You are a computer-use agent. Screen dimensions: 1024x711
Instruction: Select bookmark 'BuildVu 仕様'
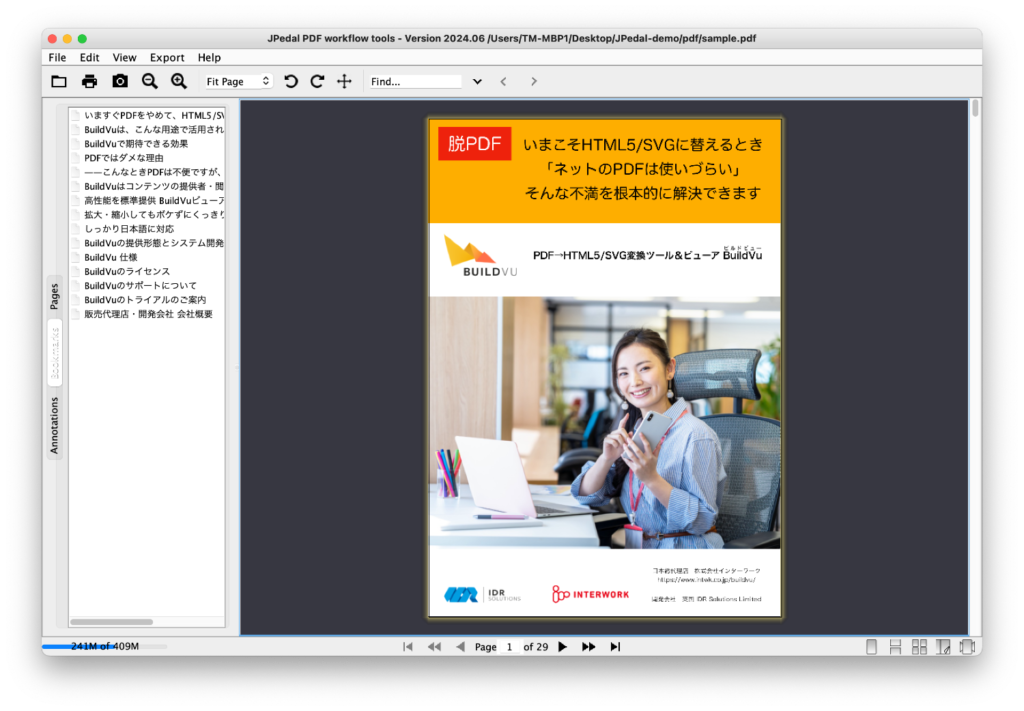tap(104, 257)
